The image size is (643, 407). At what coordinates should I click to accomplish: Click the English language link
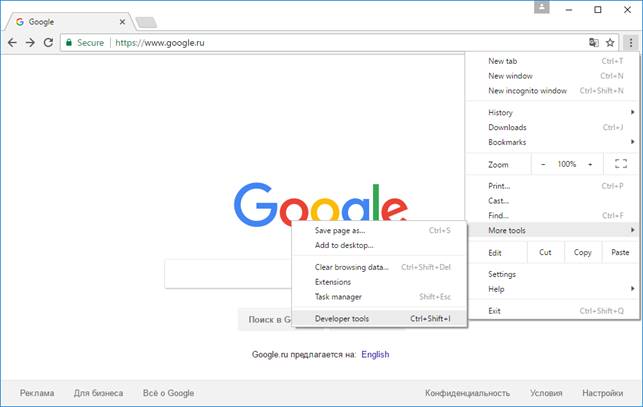click(x=375, y=354)
